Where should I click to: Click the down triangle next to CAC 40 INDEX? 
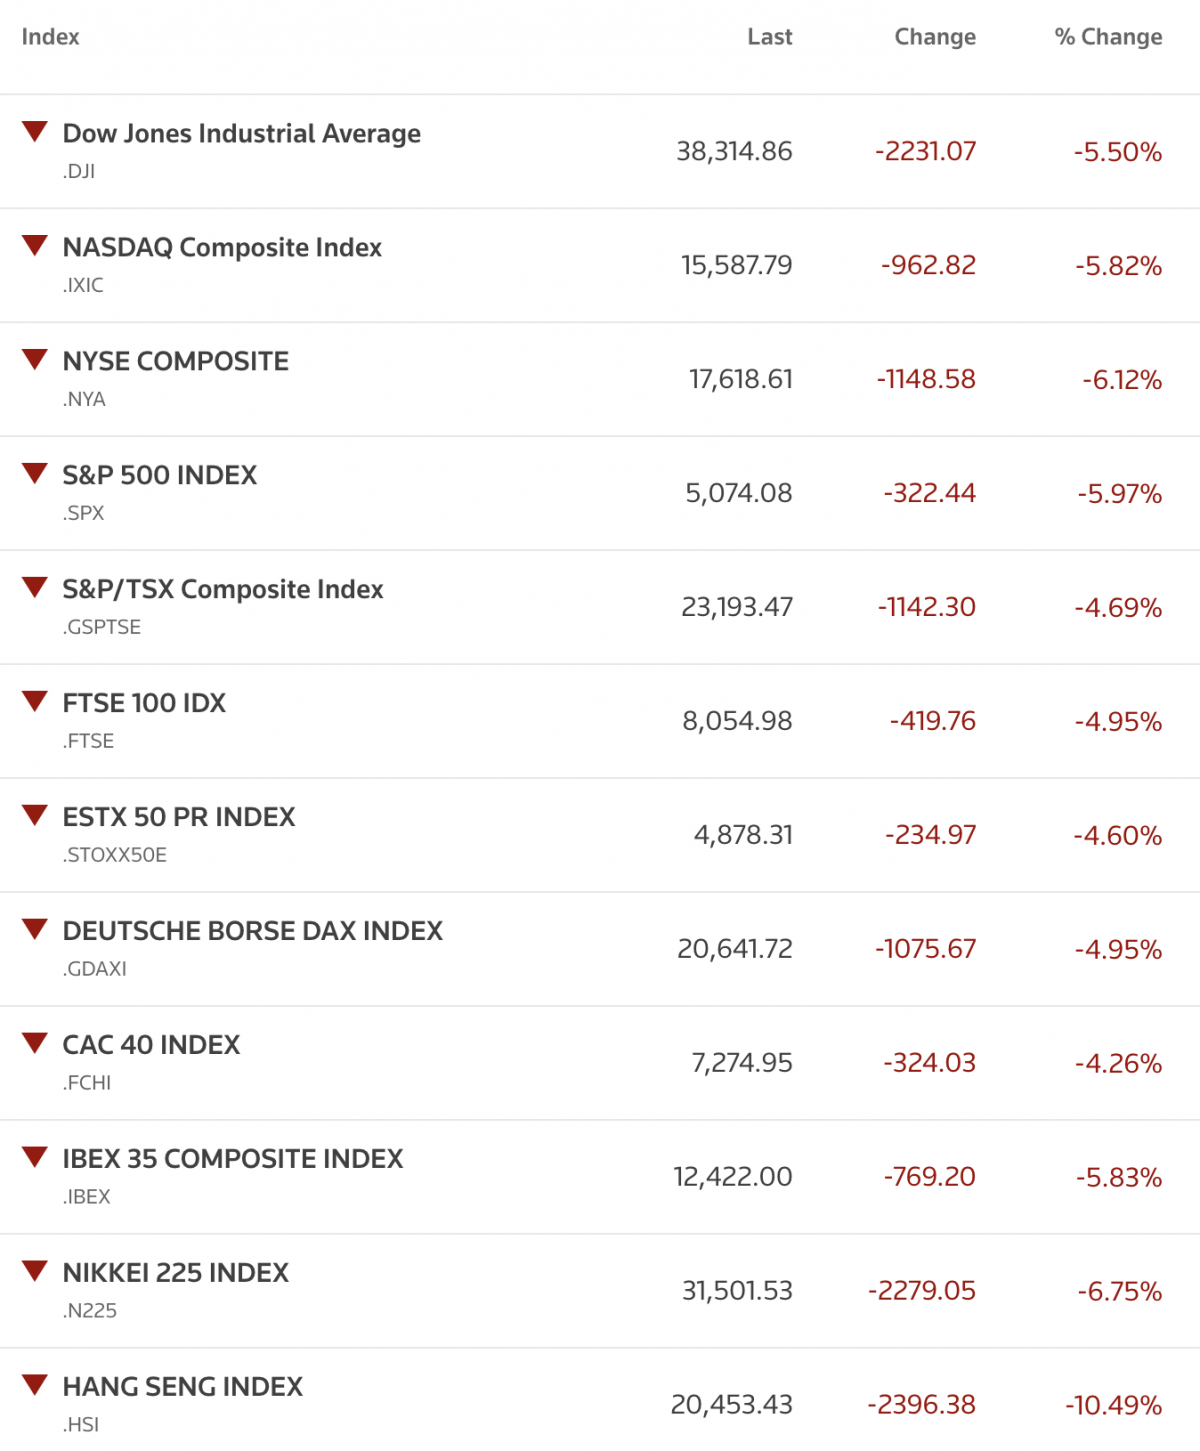[x=35, y=1043]
